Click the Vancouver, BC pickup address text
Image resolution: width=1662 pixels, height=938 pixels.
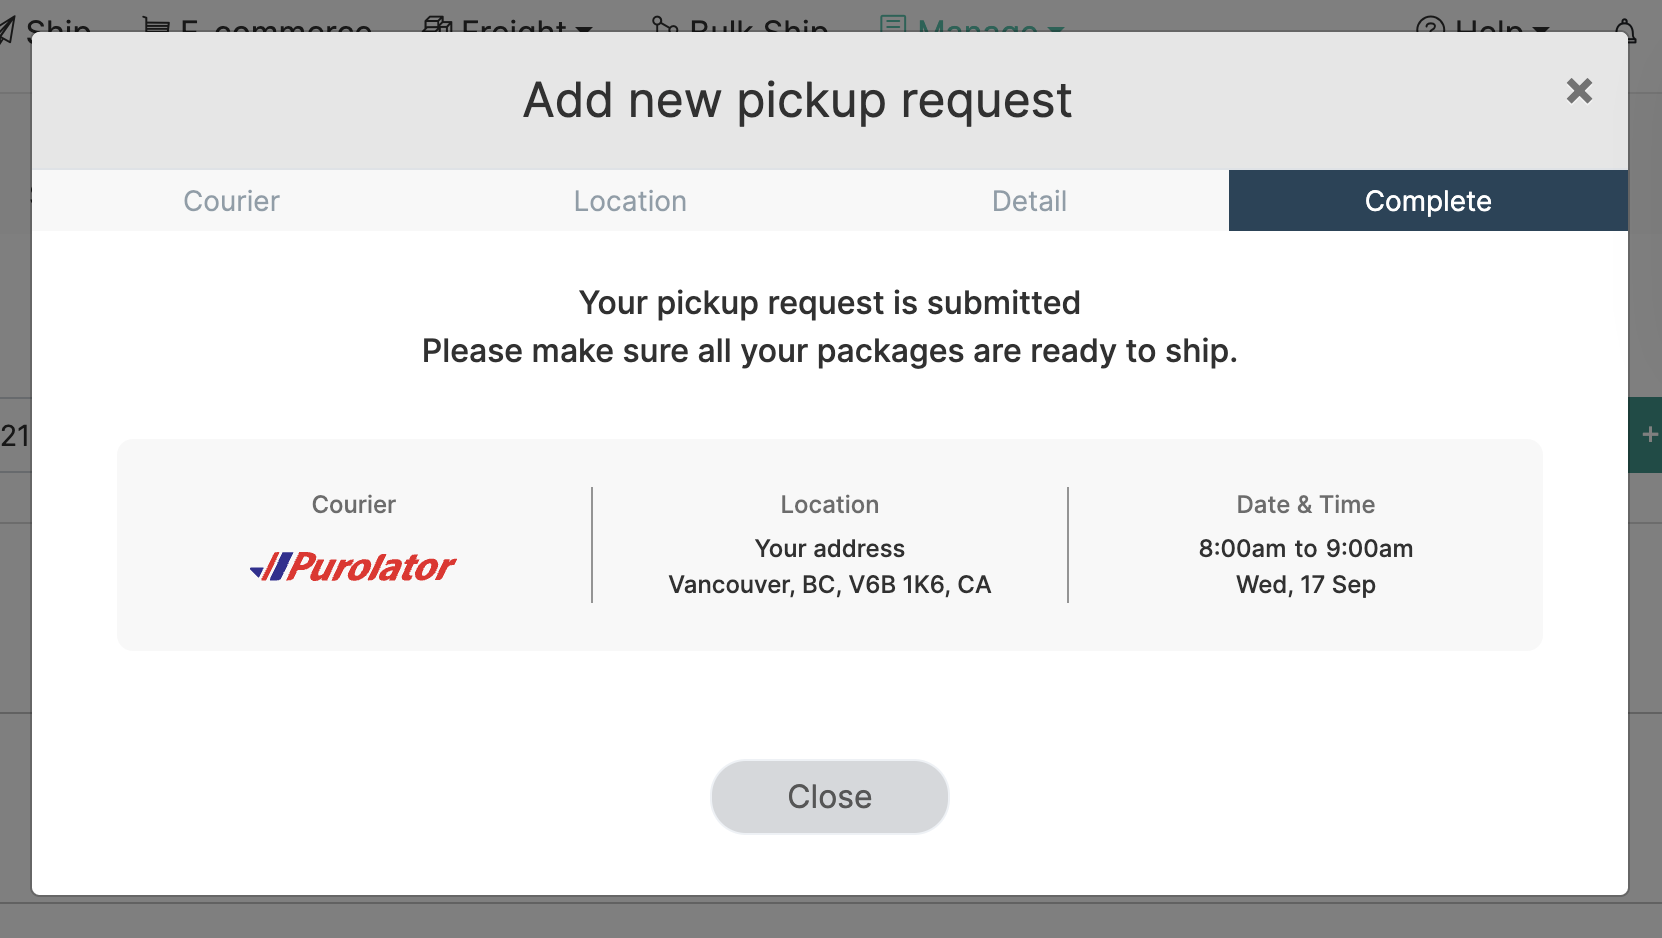[829, 585]
